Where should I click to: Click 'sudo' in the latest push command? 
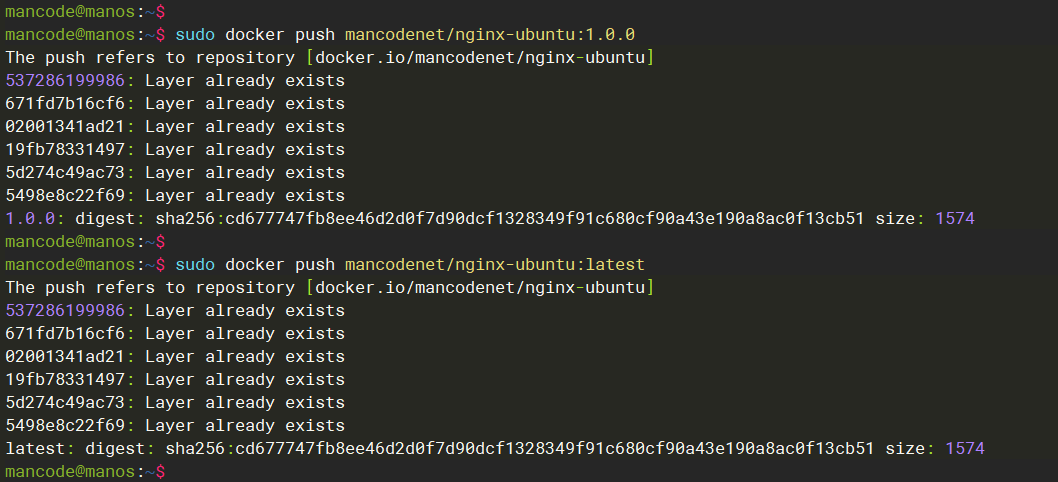coord(195,264)
